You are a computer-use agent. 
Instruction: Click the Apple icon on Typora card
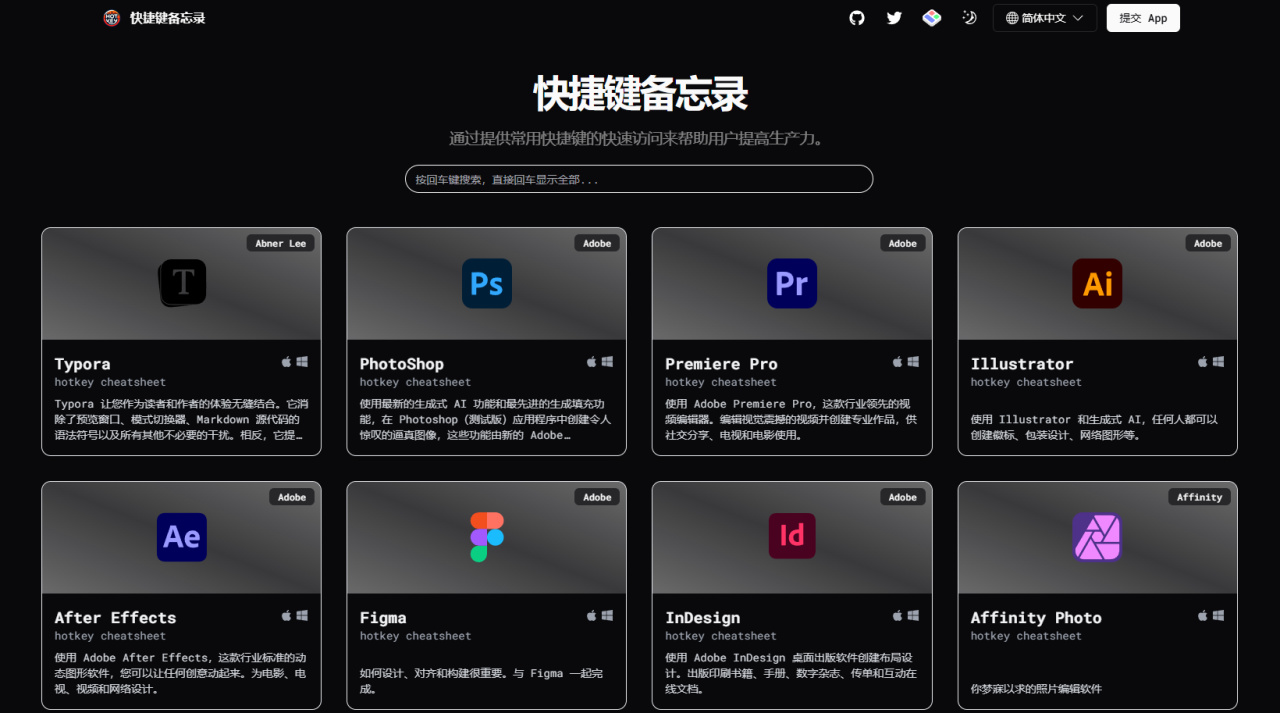click(x=287, y=361)
